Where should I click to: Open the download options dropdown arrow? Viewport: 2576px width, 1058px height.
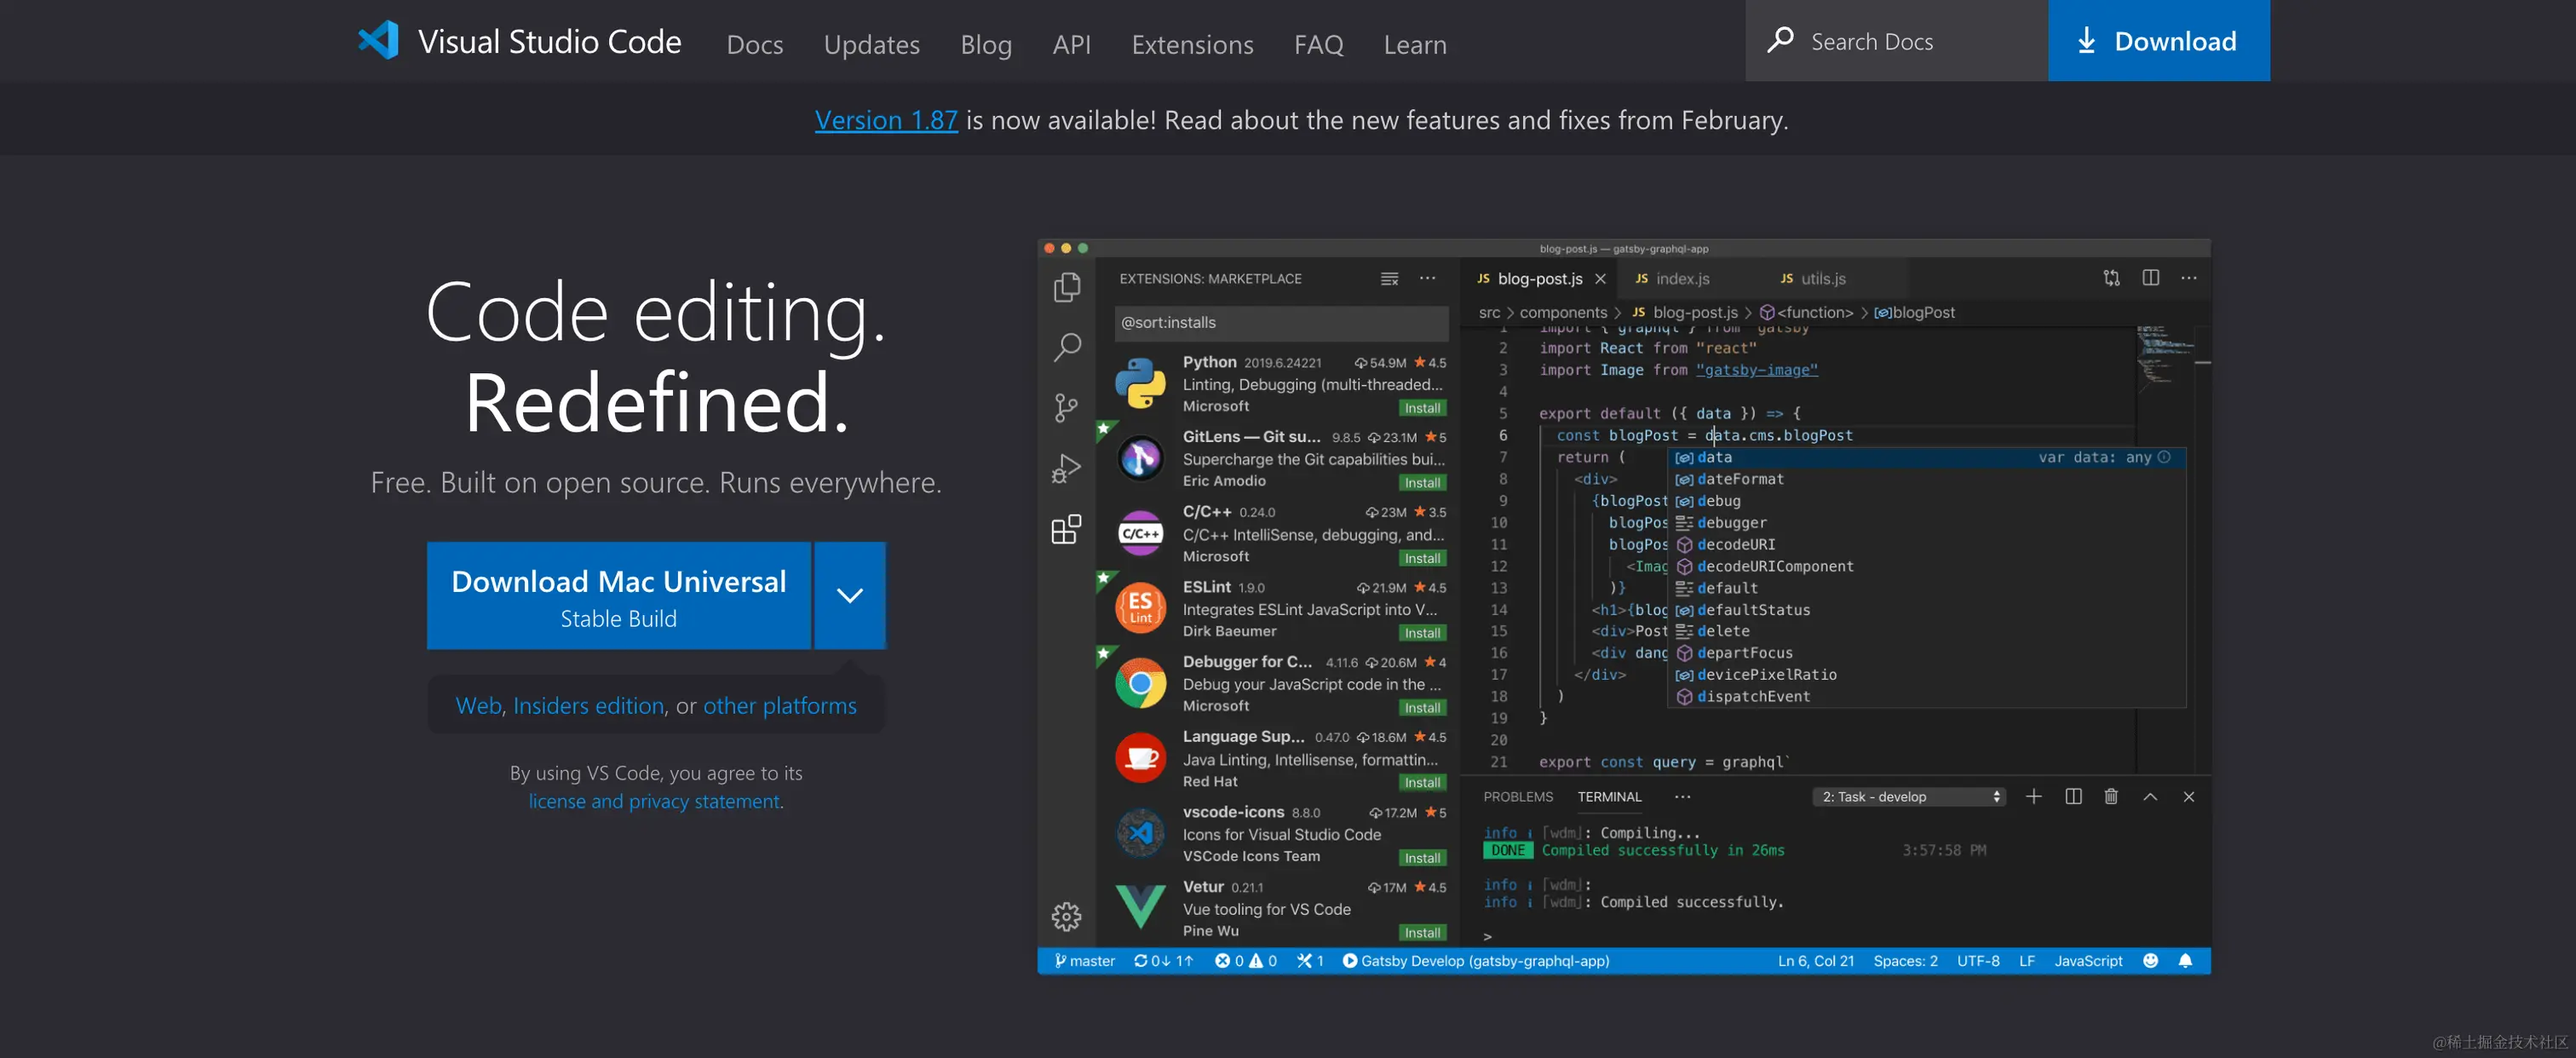[850, 596]
